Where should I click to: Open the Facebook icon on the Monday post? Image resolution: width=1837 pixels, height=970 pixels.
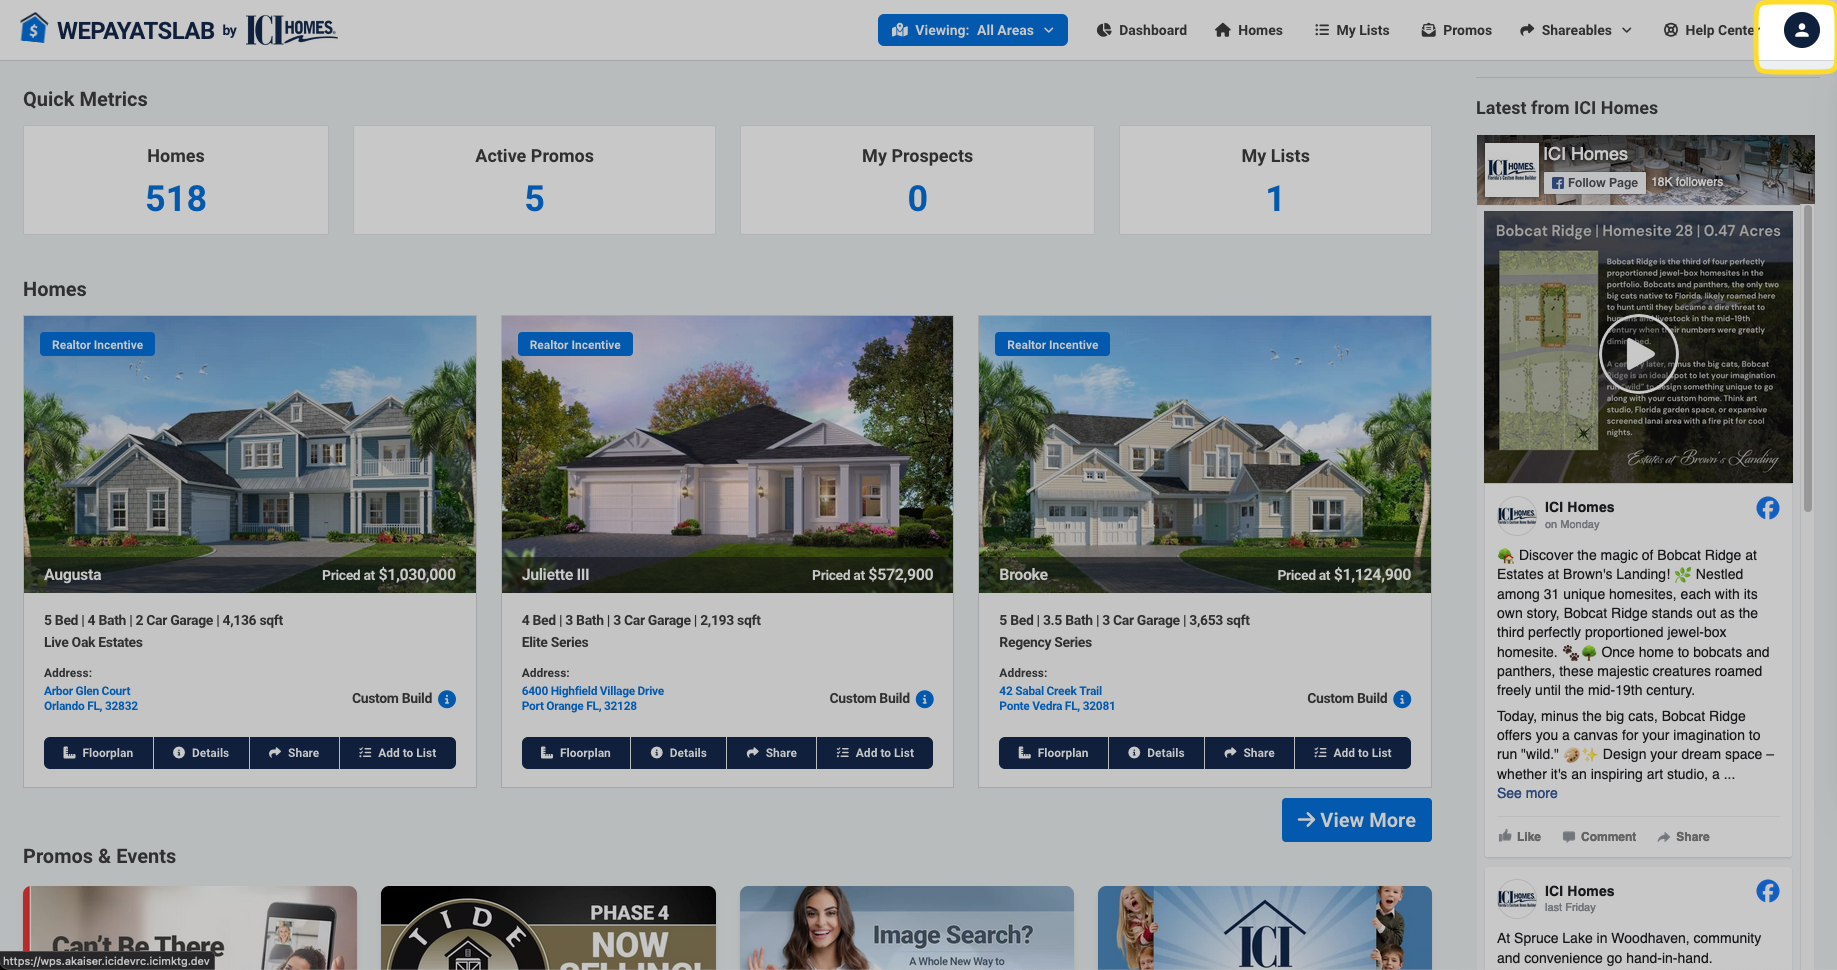point(1768,508)
